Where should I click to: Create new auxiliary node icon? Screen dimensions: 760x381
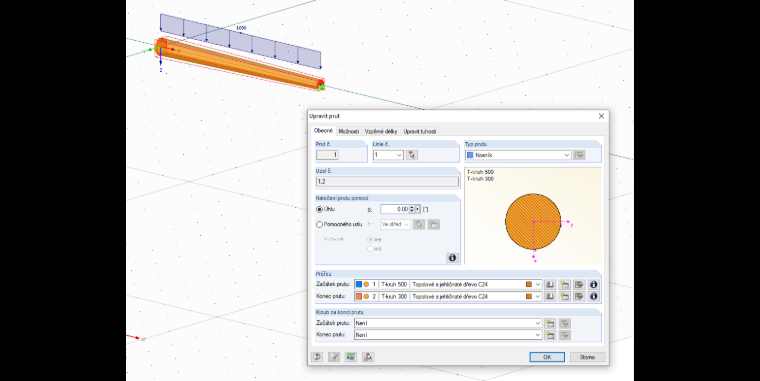pos(434,224)
